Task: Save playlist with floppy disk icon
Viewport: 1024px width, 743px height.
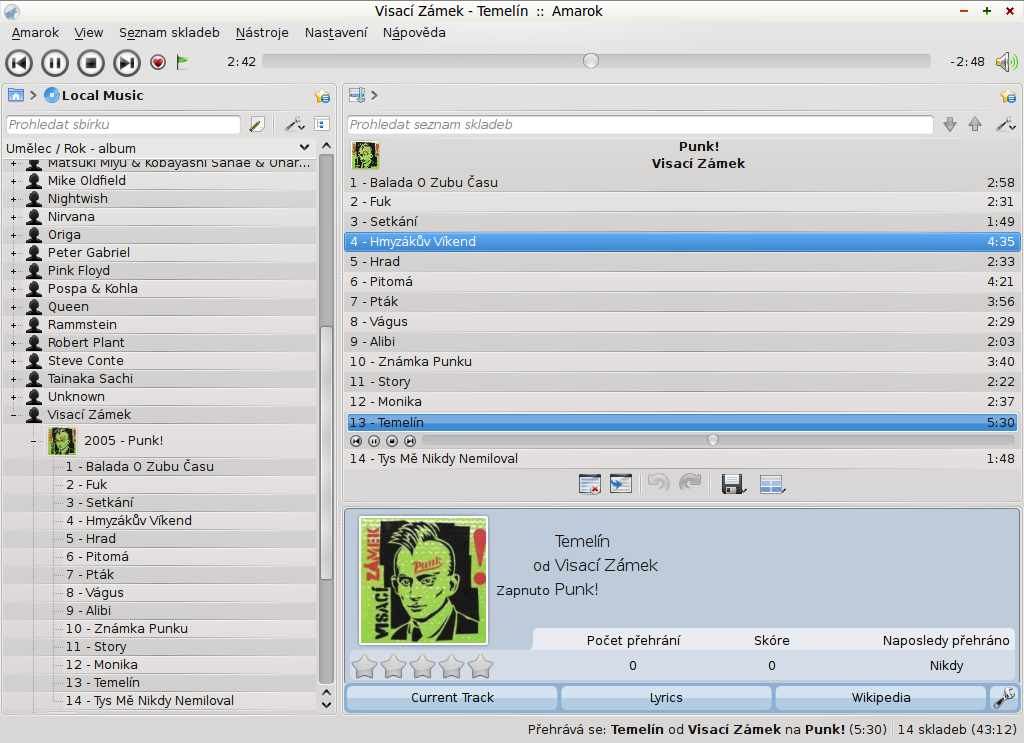Action: point(733,484)
